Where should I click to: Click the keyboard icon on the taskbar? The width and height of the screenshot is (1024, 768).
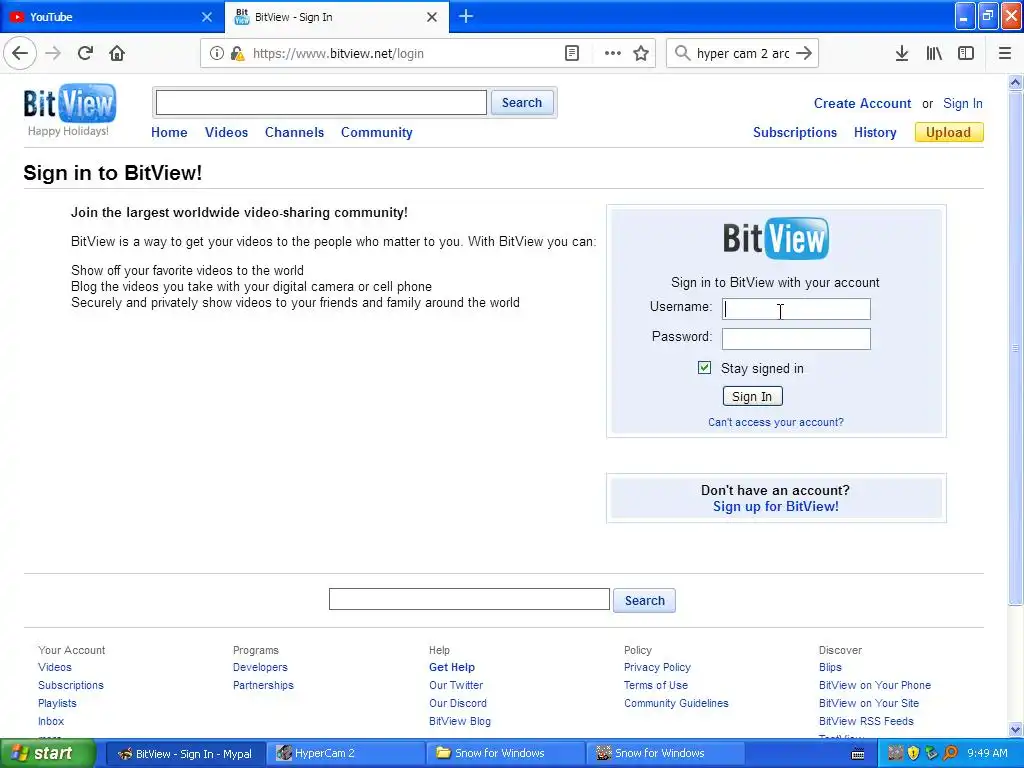(858, 754)
